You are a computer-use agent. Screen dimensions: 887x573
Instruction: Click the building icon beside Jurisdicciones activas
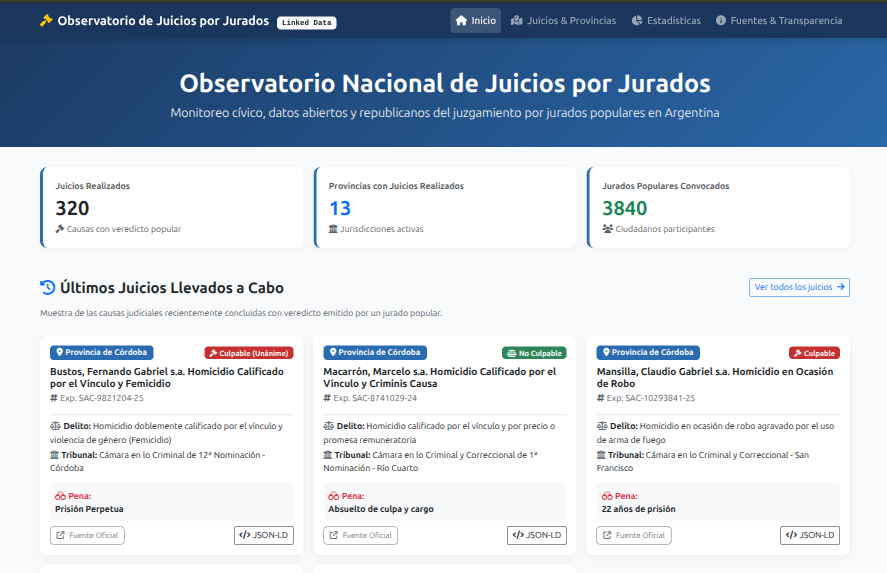tap(333, 229)
